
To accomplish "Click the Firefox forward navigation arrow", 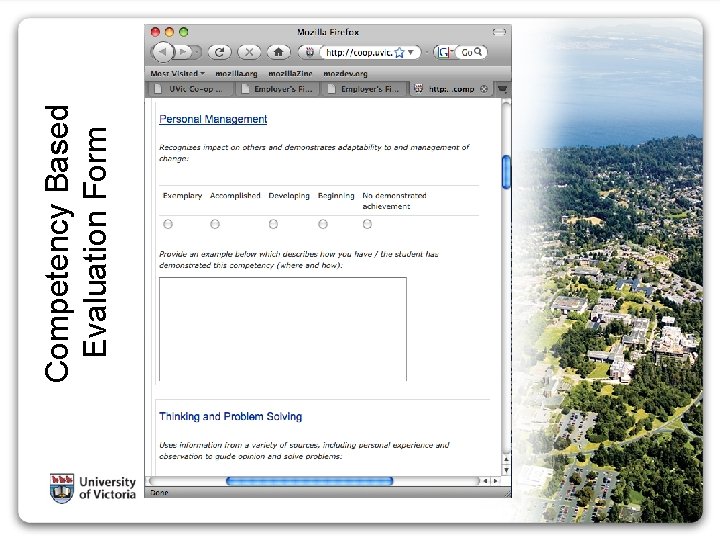I will [184, 52].
